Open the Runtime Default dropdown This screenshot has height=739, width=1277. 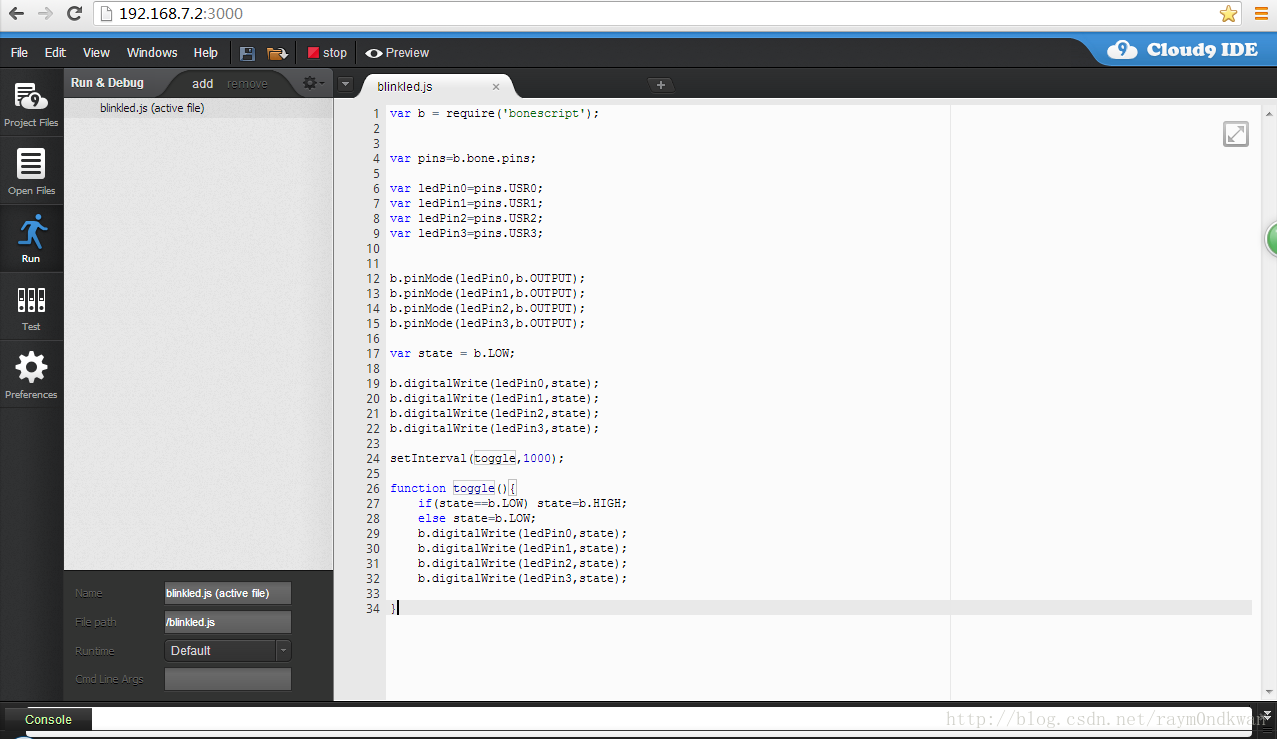tap(228, 650)
